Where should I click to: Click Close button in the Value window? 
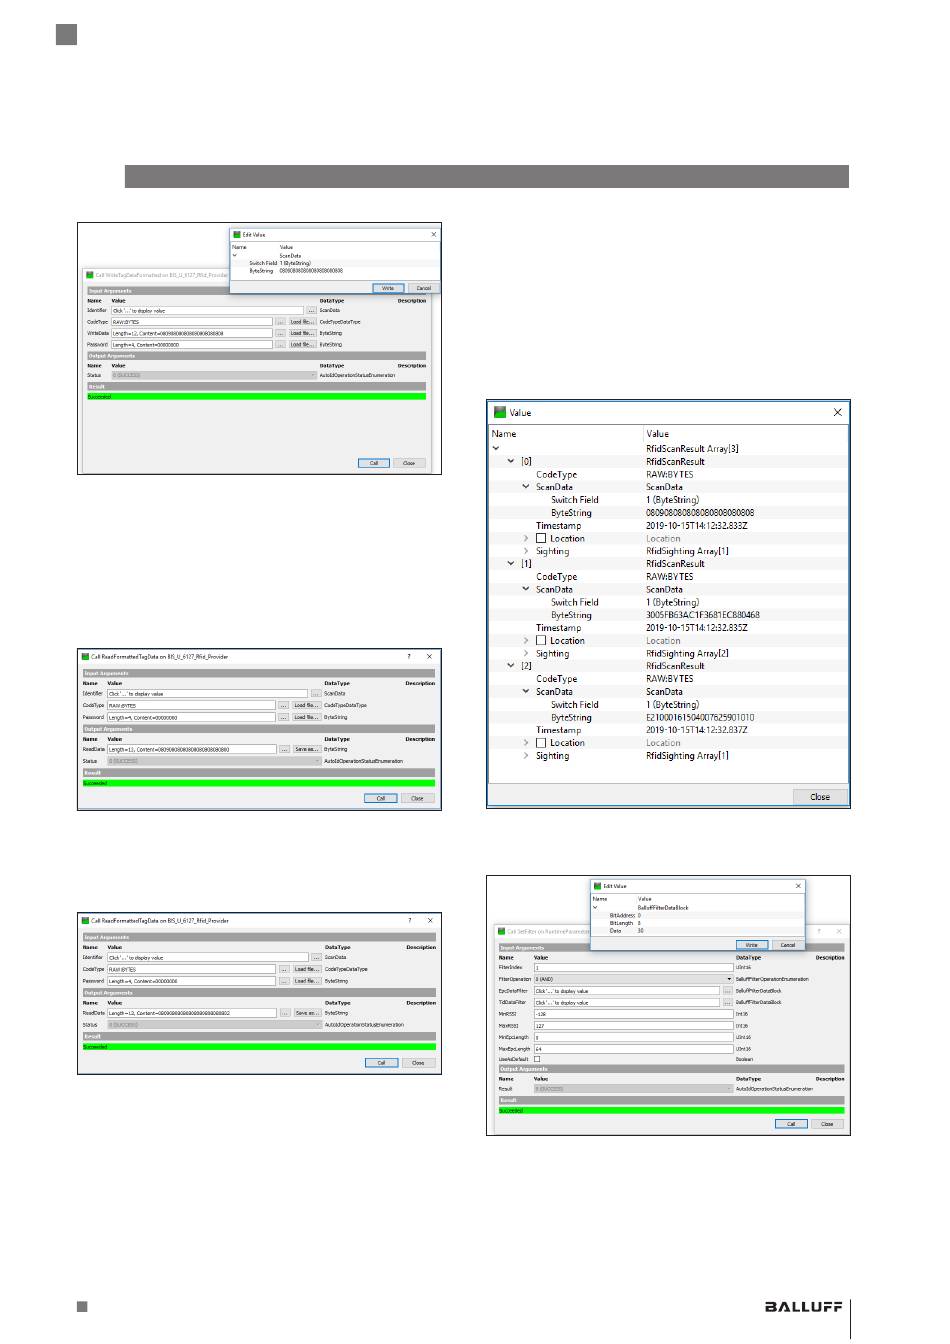pyautogui.click(x=820, y=797)
